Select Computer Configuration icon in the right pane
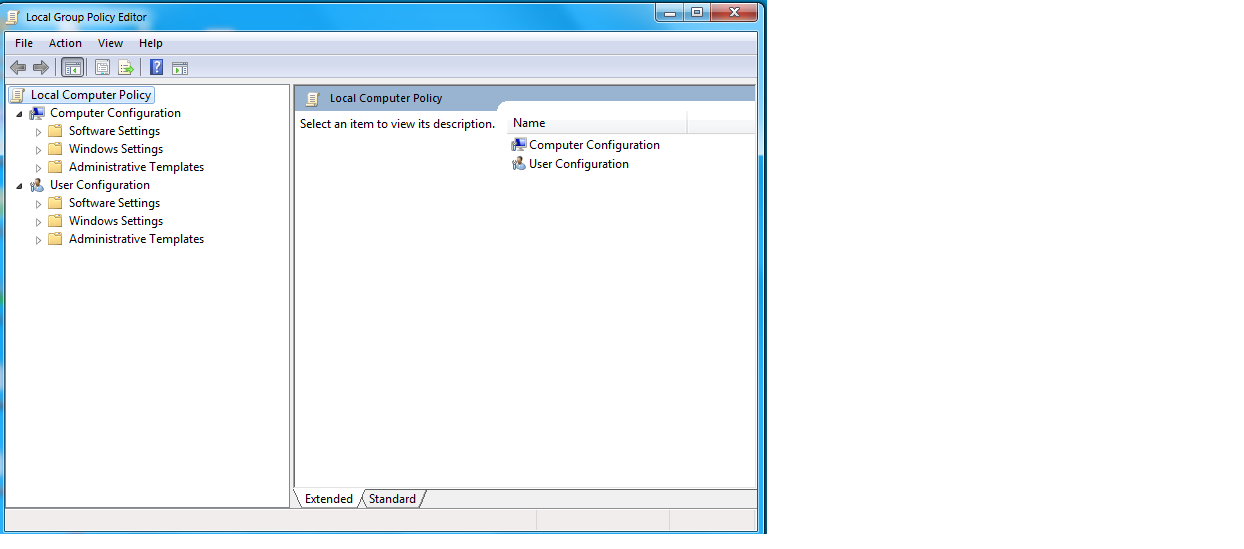The height and width of the screenshot is (549, 1244). pos(518,145)
